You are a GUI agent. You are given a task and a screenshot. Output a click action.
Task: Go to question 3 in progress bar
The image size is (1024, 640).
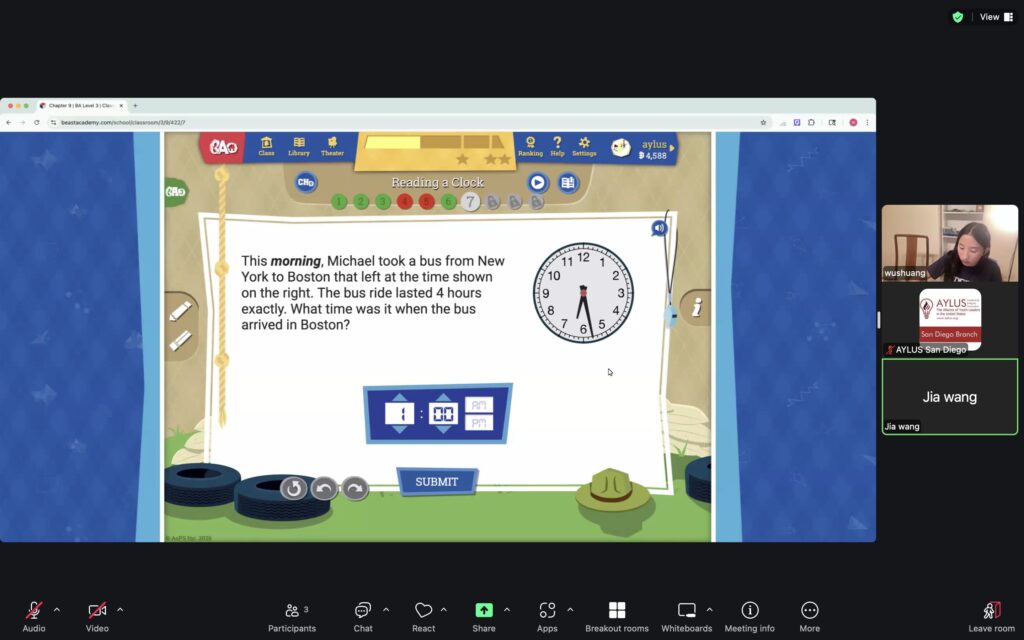click(383, 202)
